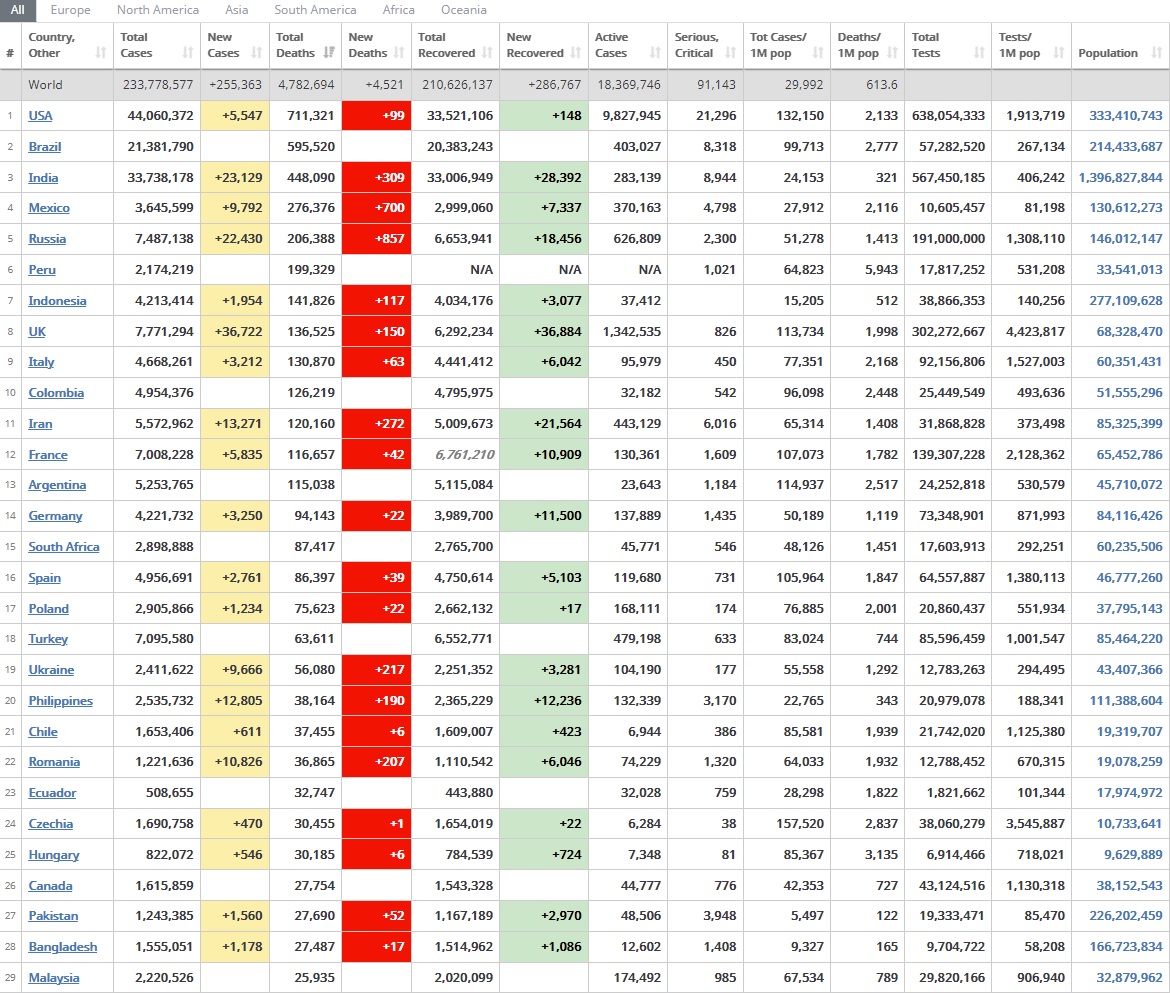
Task: Open the Argentina country link
Action: coord(57,485)
